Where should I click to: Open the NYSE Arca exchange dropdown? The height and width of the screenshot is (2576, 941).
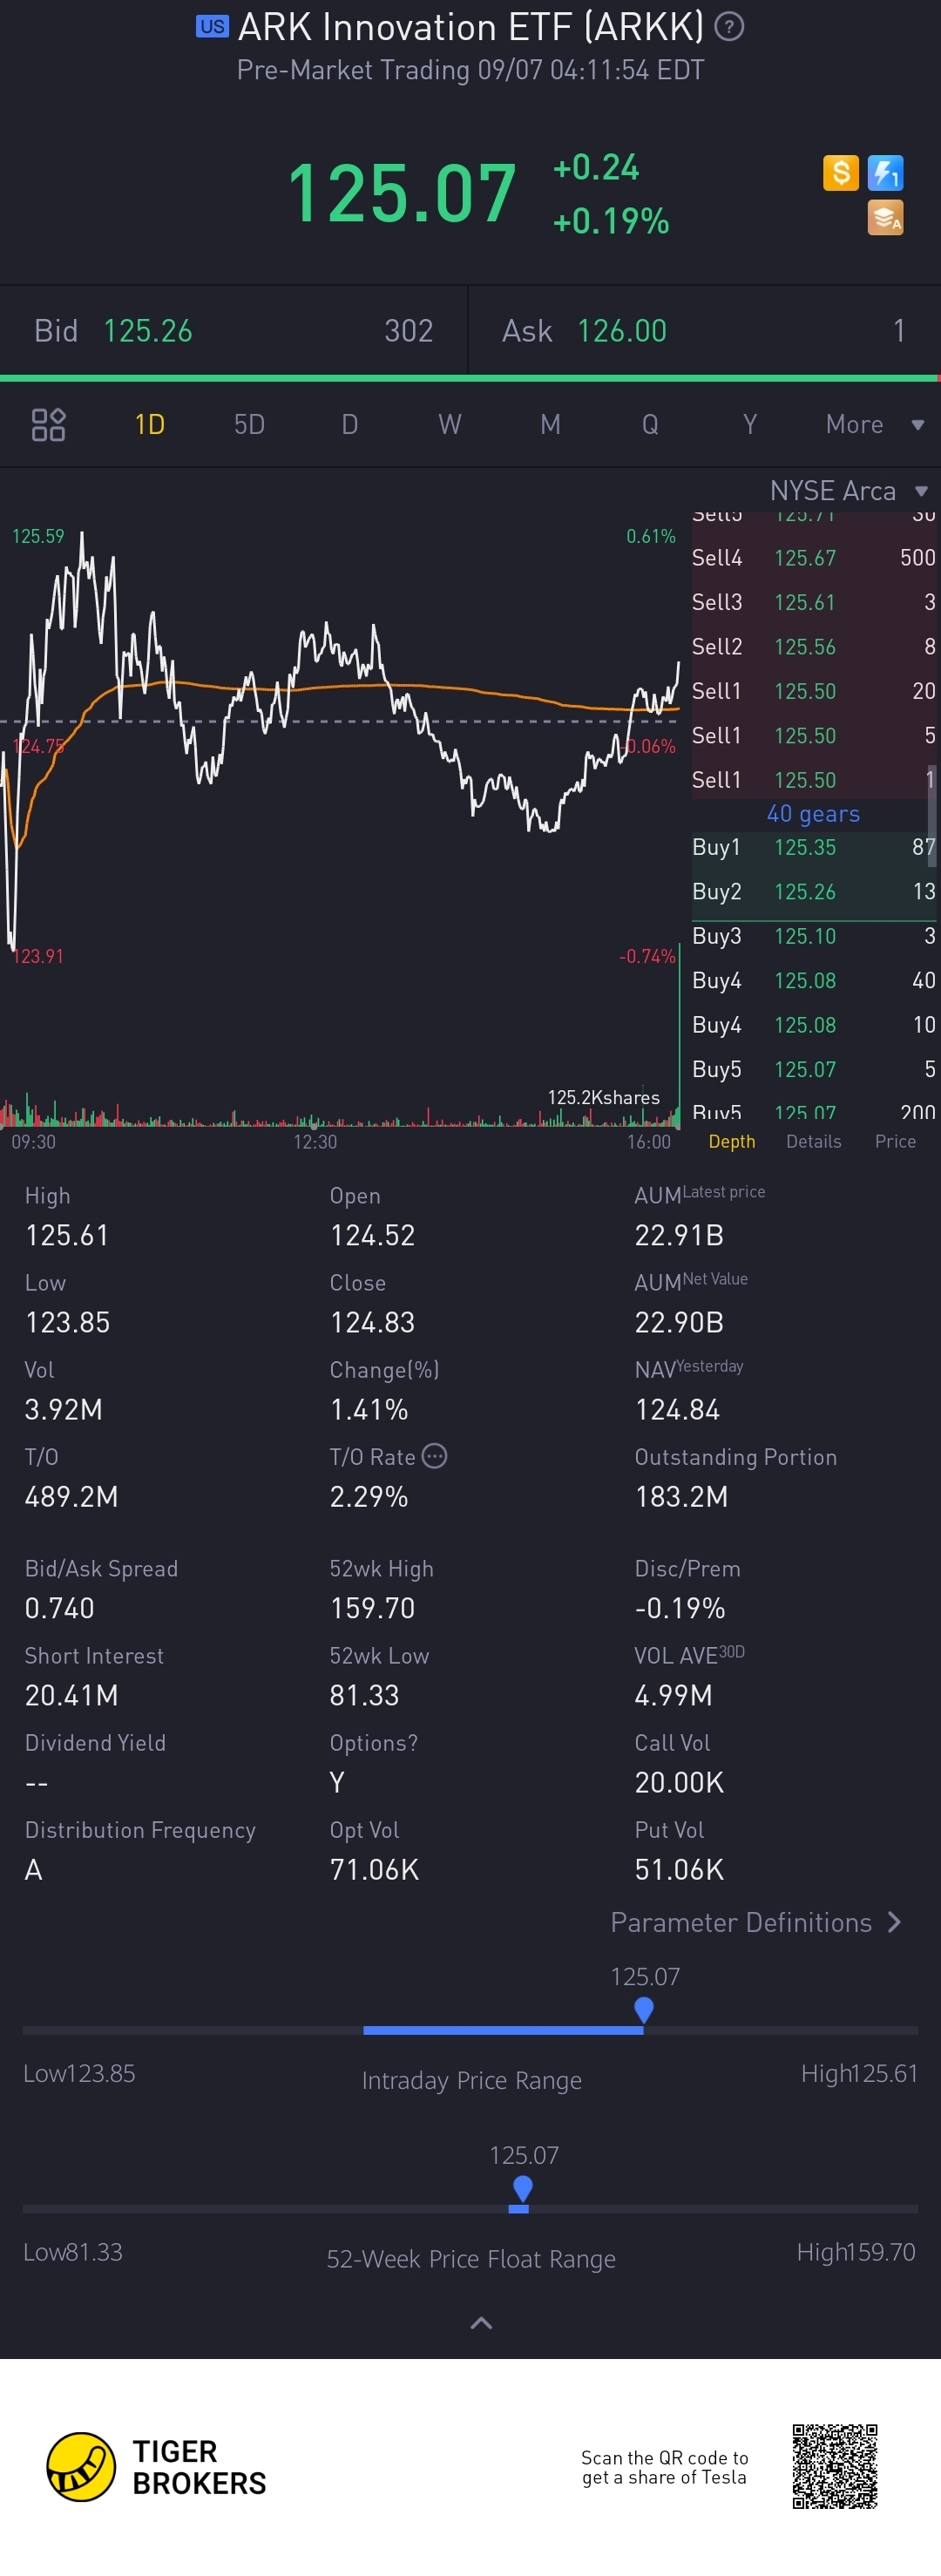pos(849,491)
